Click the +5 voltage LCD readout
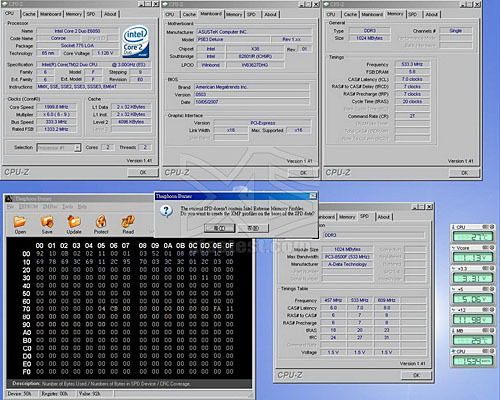The height and width of the screenshot is (400, 500). (473, 299)
